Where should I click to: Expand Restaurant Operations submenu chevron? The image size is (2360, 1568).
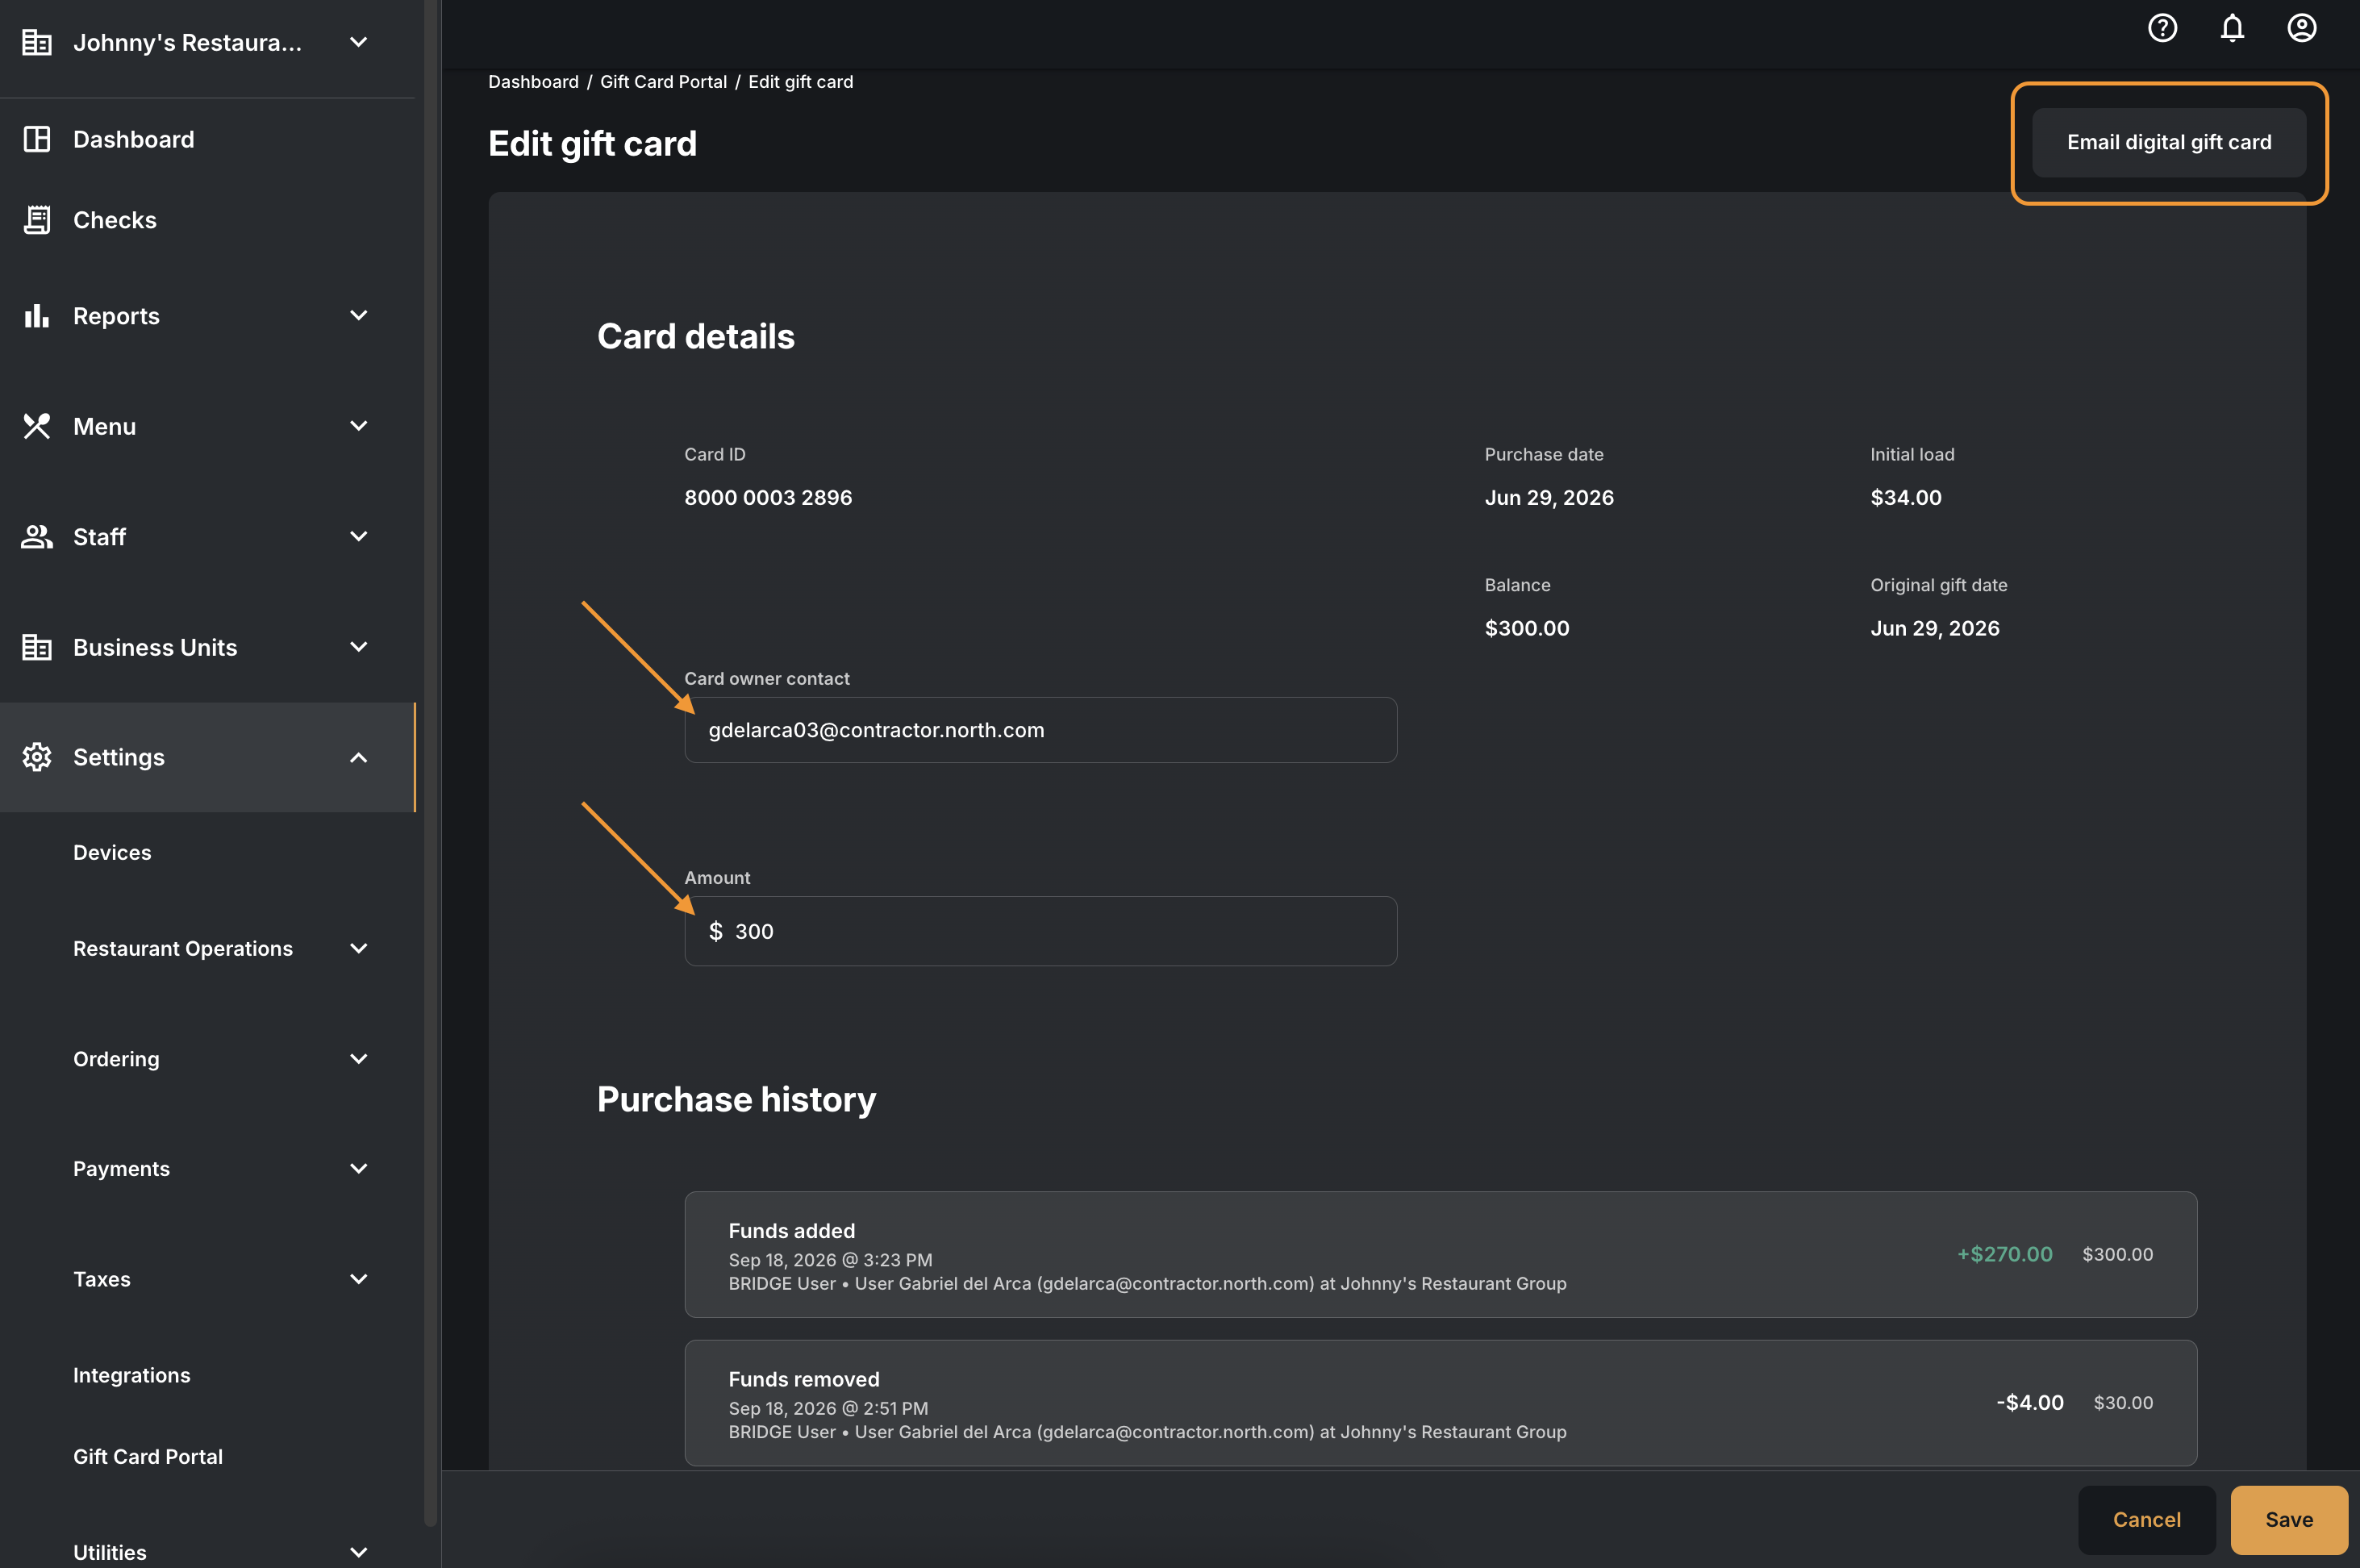(x=359, y=948)
